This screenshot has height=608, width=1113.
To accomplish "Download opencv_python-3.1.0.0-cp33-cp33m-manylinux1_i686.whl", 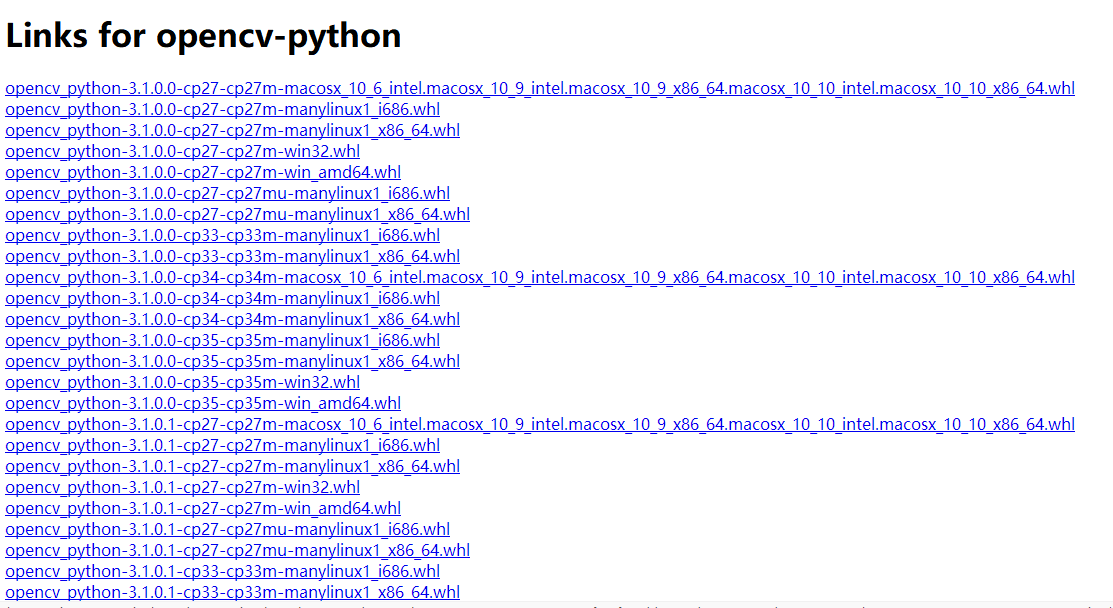I will pos(222,235).
